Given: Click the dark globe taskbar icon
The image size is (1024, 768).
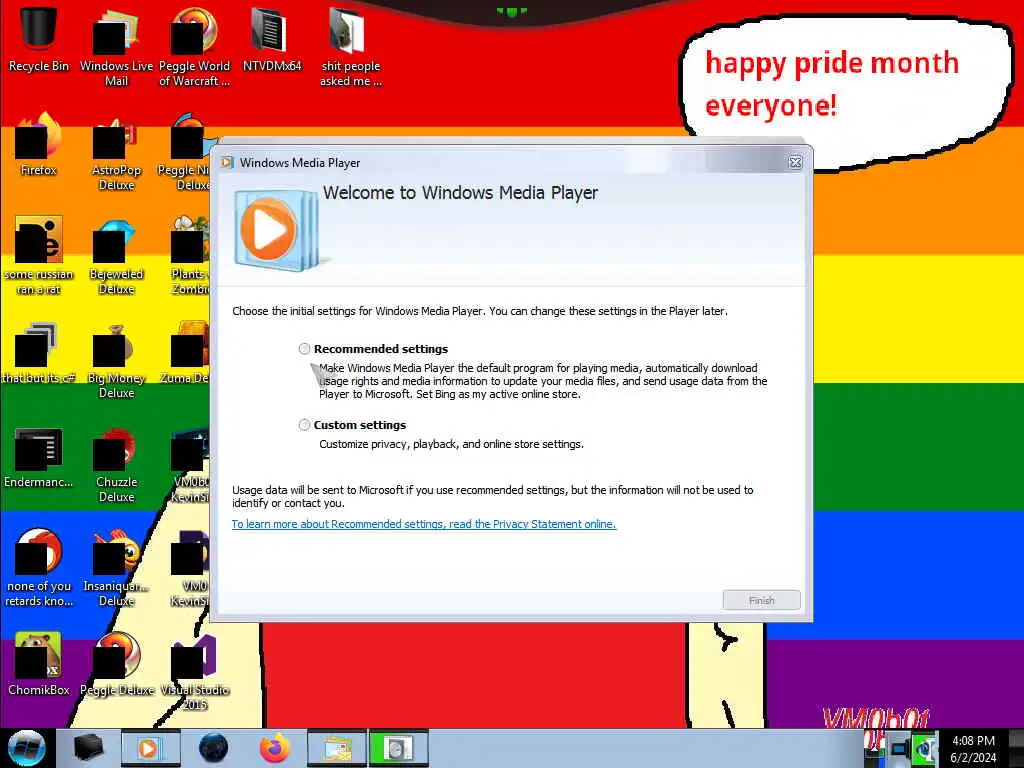Looking at the screenshot, I should coord(214,748).
